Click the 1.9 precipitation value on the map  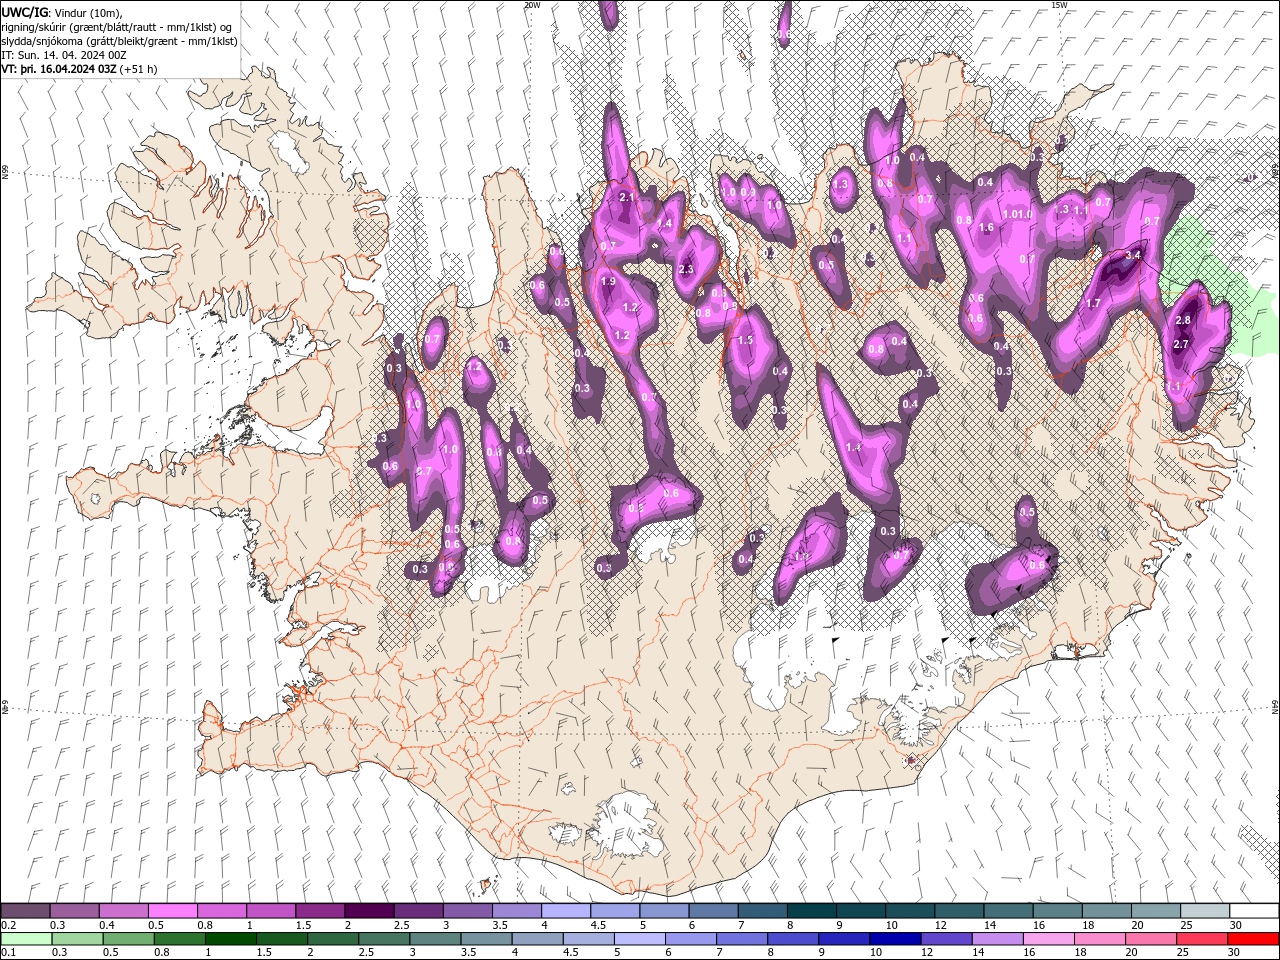(x=608, y=282)
